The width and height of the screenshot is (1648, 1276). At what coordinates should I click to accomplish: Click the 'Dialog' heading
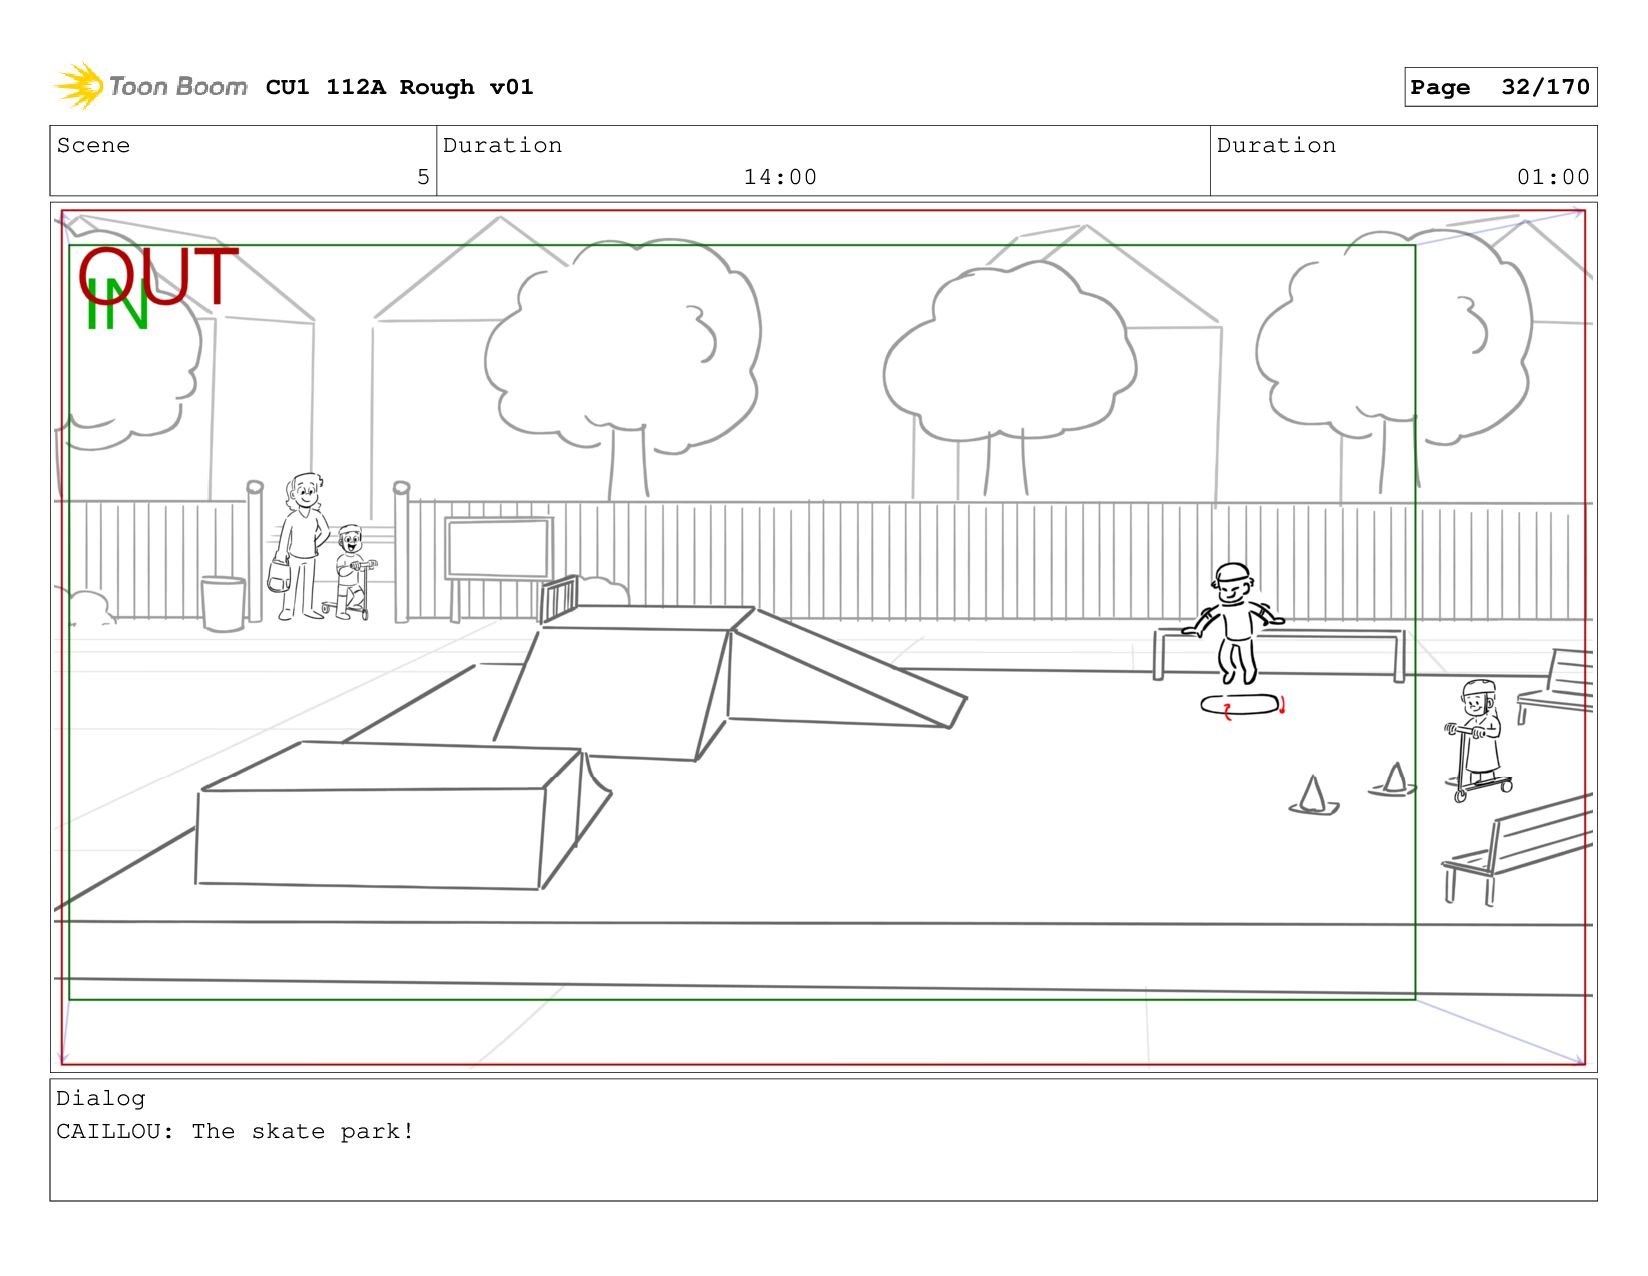pos(101,1098)
